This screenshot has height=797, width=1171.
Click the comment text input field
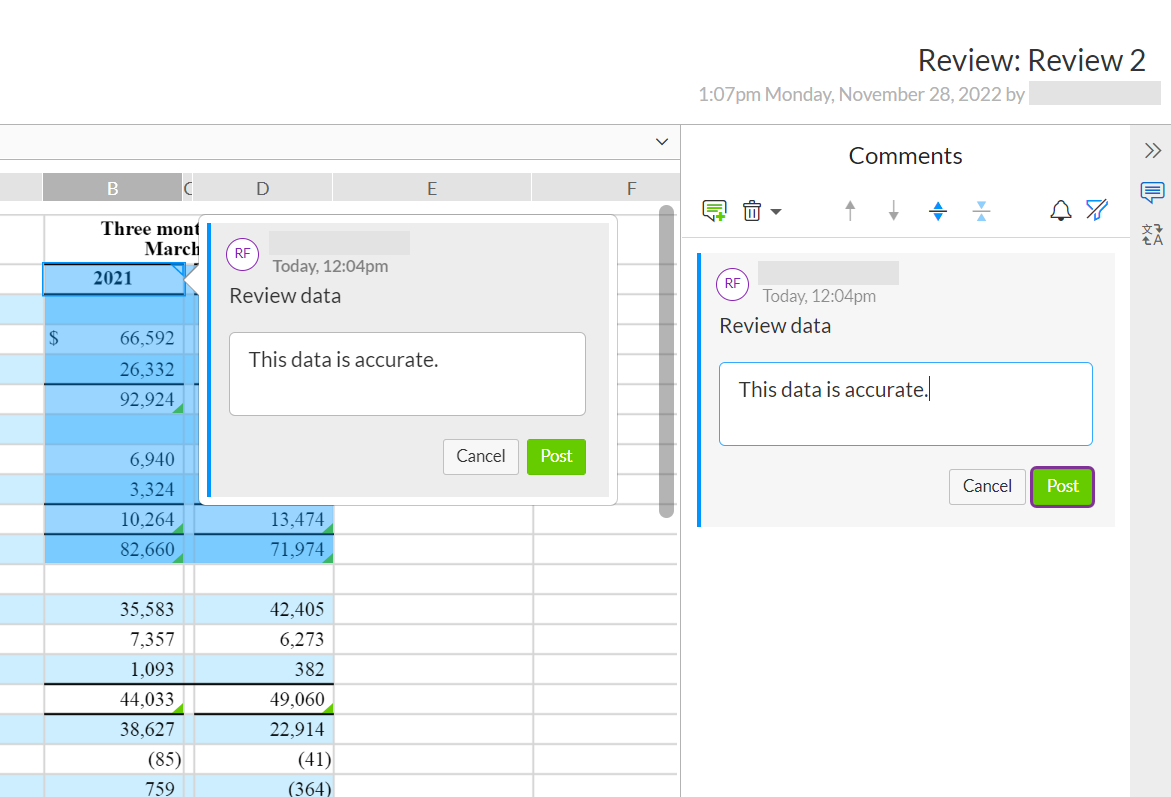(905, 403)
